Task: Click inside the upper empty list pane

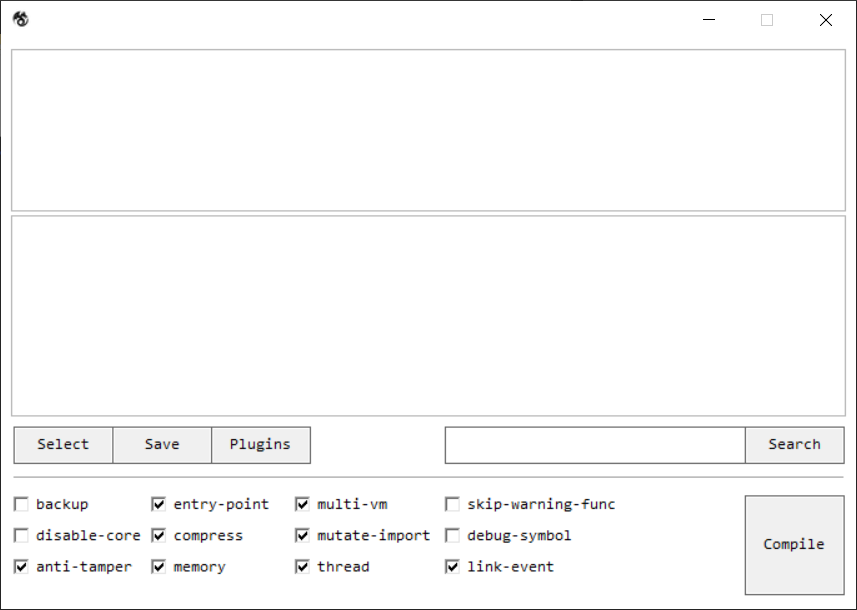Action: click(428, 130)
